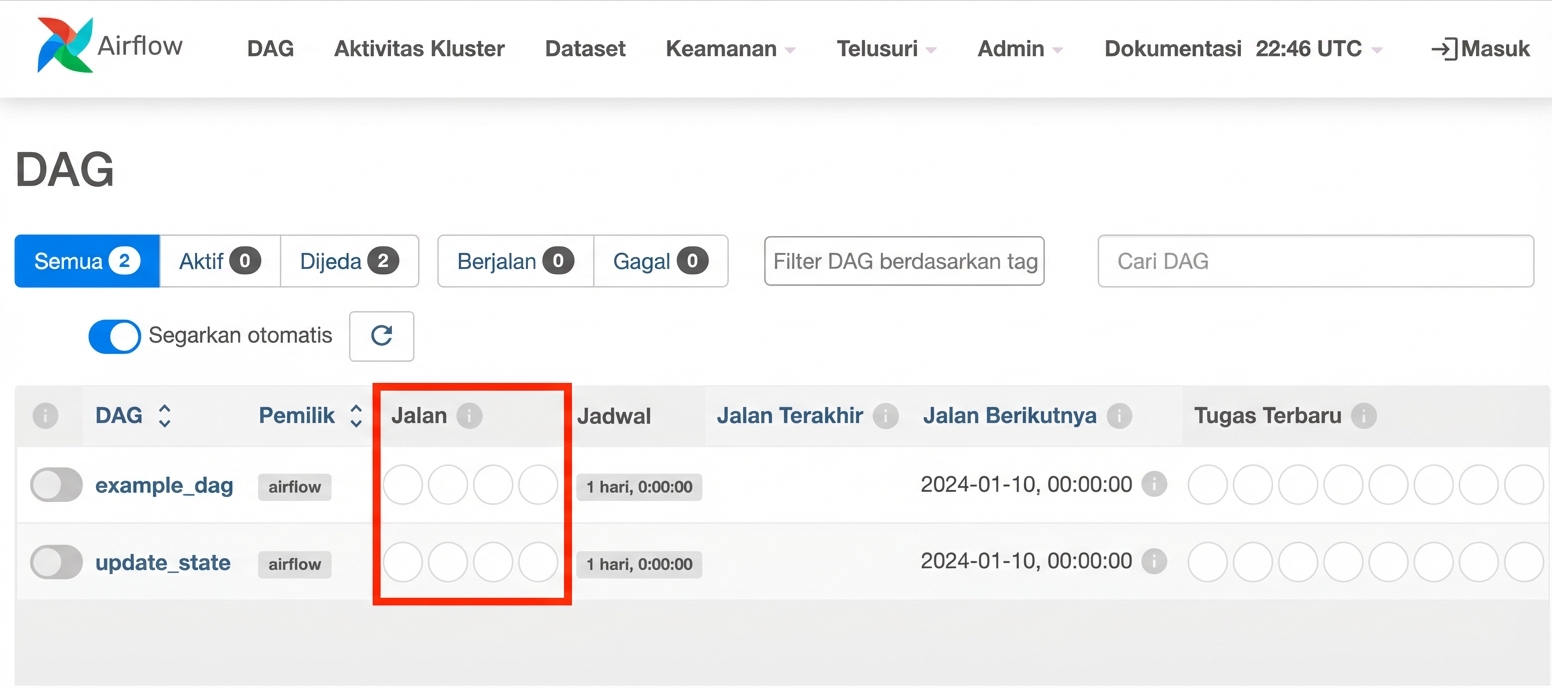Click the airflow owner tag for update_state
Screen dimensions: 1552x688
(294, 564)
